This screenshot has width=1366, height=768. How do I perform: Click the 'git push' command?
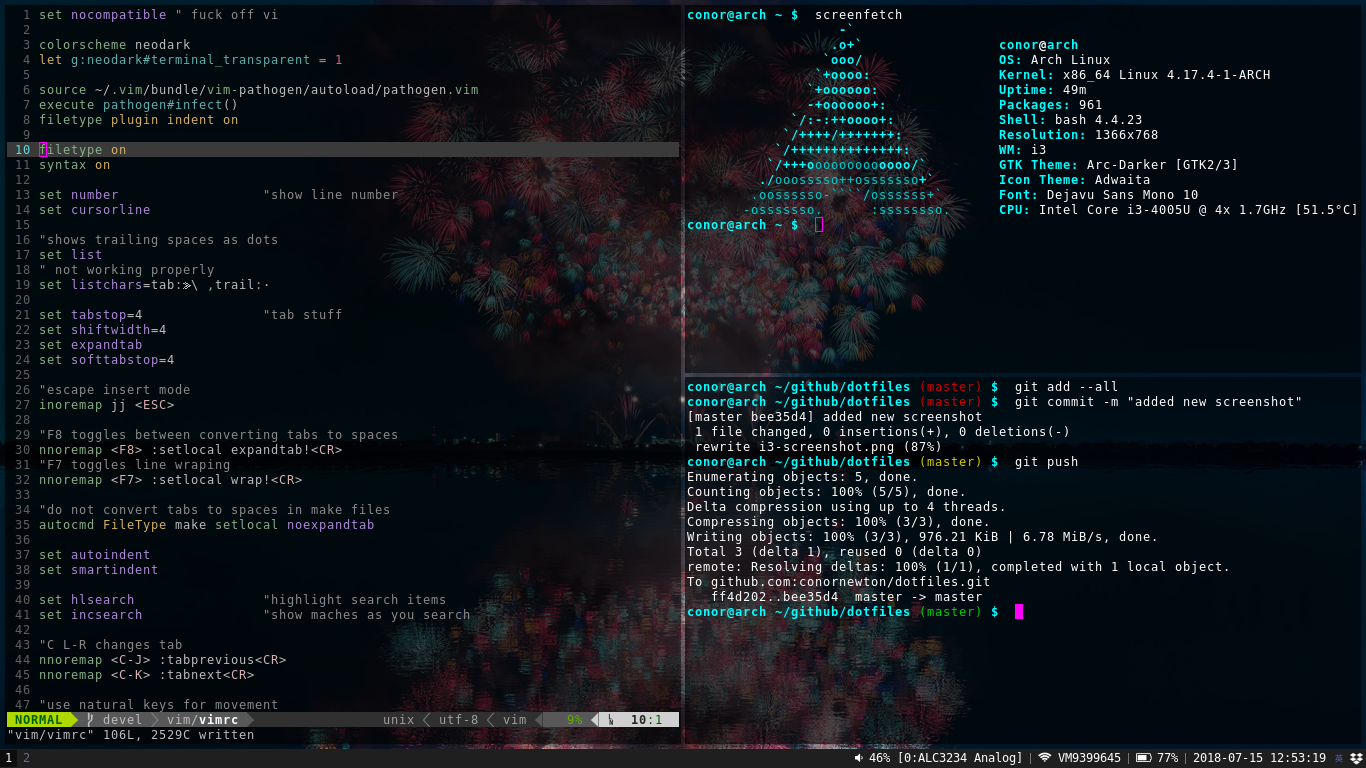tap(1046, 462)
